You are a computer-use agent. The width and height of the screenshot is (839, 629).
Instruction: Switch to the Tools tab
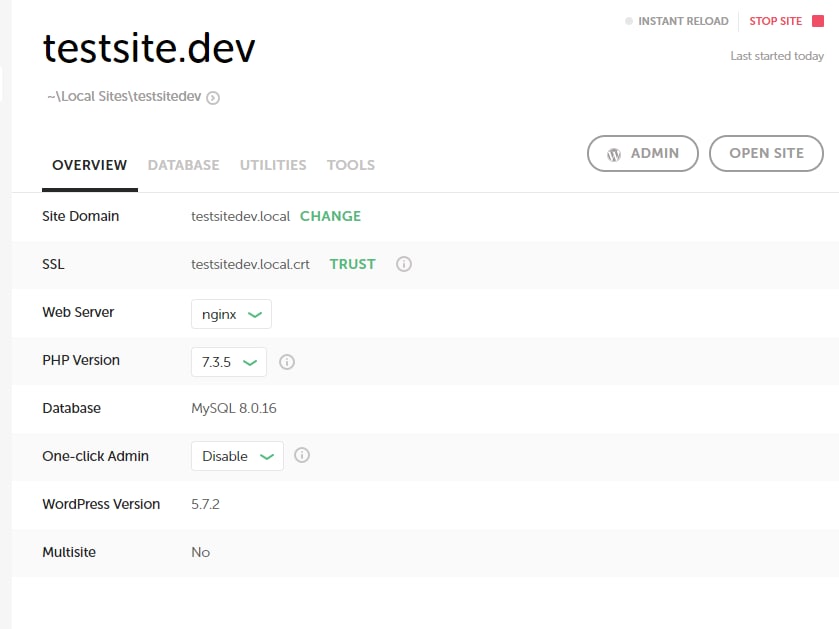pyautogui.click(x=351, y=165)
